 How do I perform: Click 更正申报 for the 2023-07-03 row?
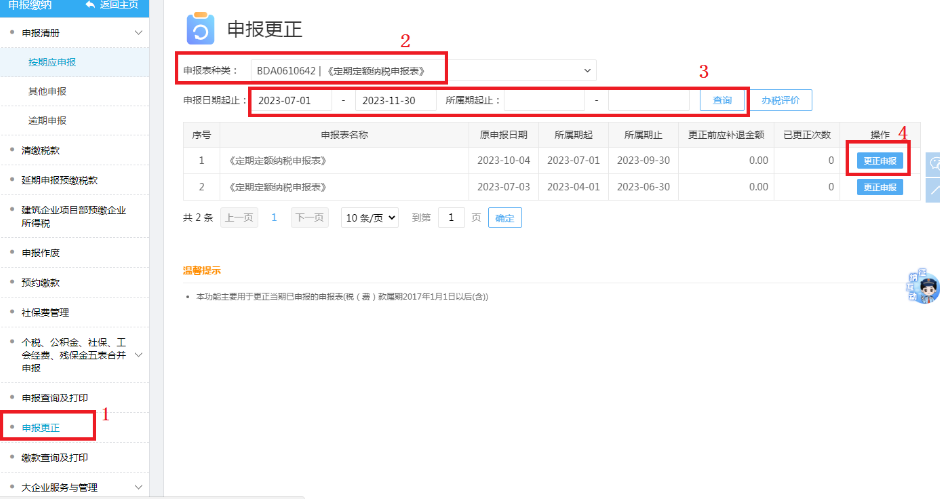click(879, 187)
